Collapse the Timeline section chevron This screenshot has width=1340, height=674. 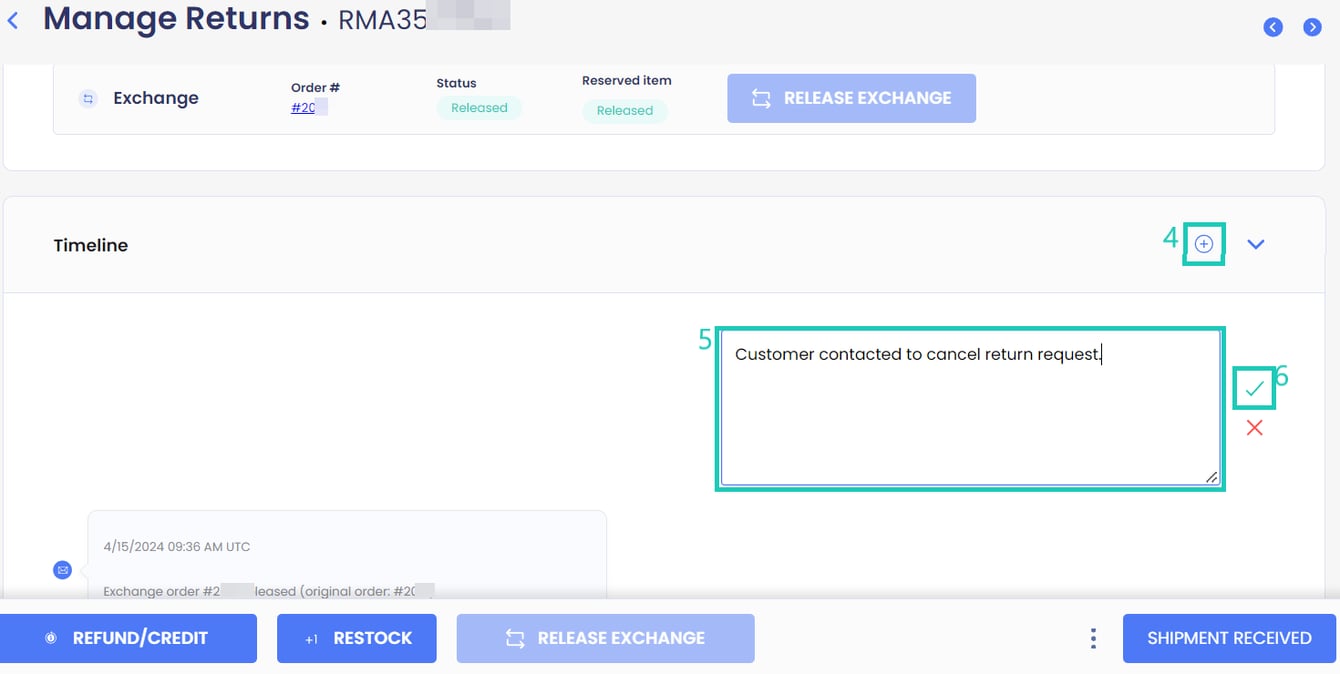point(1256,244)
